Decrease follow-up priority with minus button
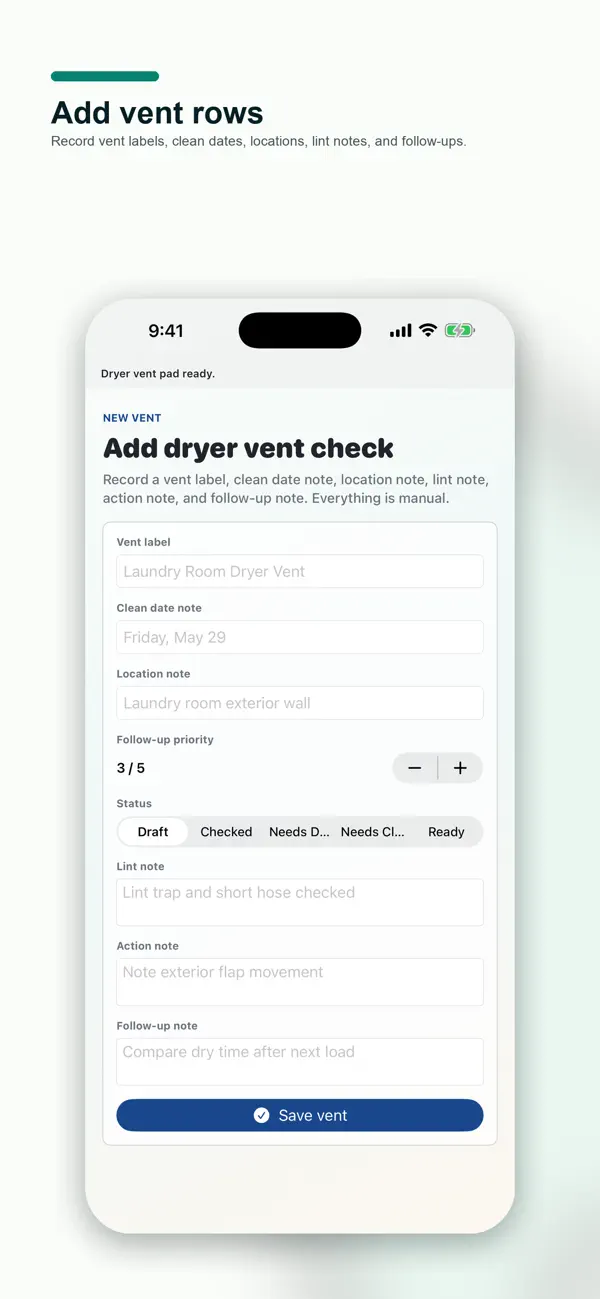Image resolution: width=600 pixels, height=1299 pixels. coord(415,768)
